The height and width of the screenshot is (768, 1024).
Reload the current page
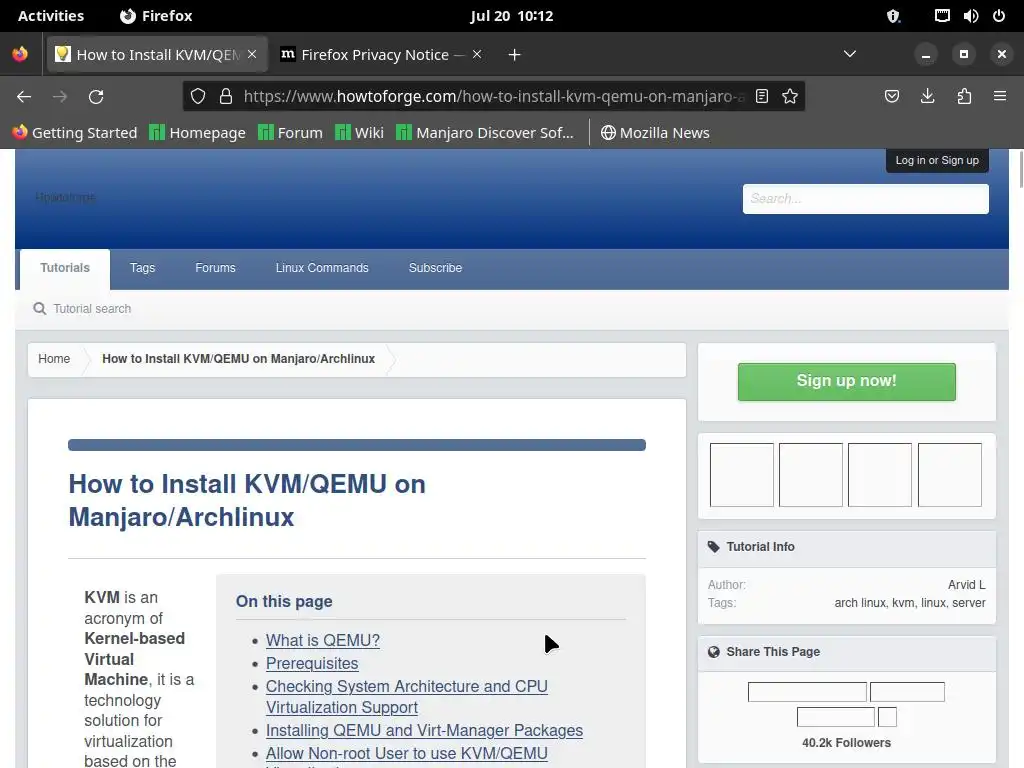tap(96, 97)
